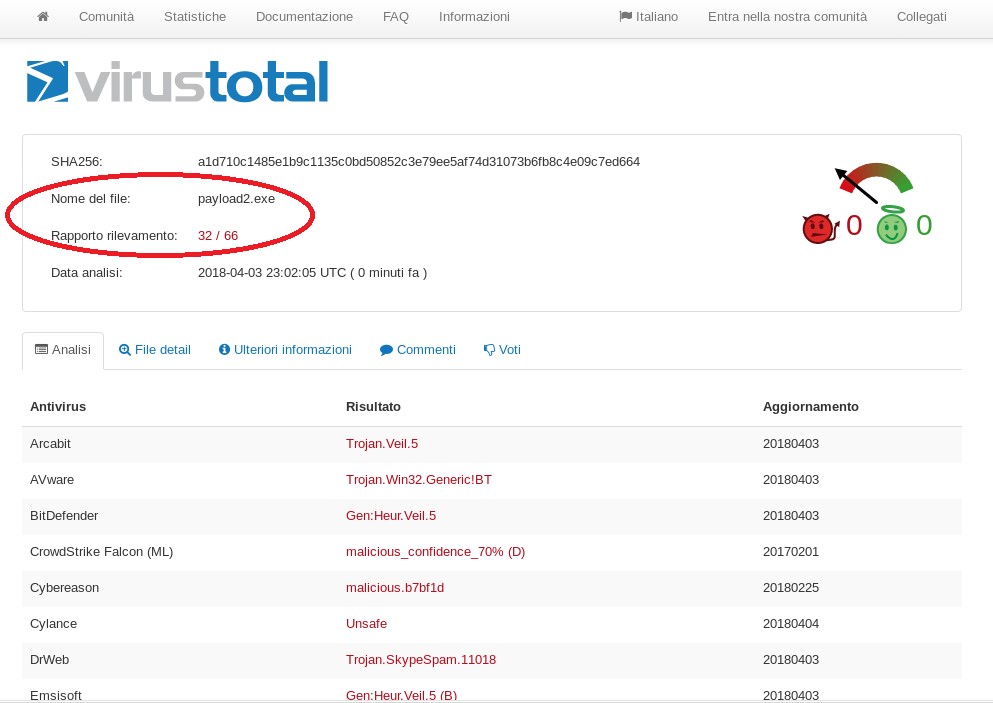Open the Statistiche page
Screen dimensions: 993x703
[x=195, y=17]
